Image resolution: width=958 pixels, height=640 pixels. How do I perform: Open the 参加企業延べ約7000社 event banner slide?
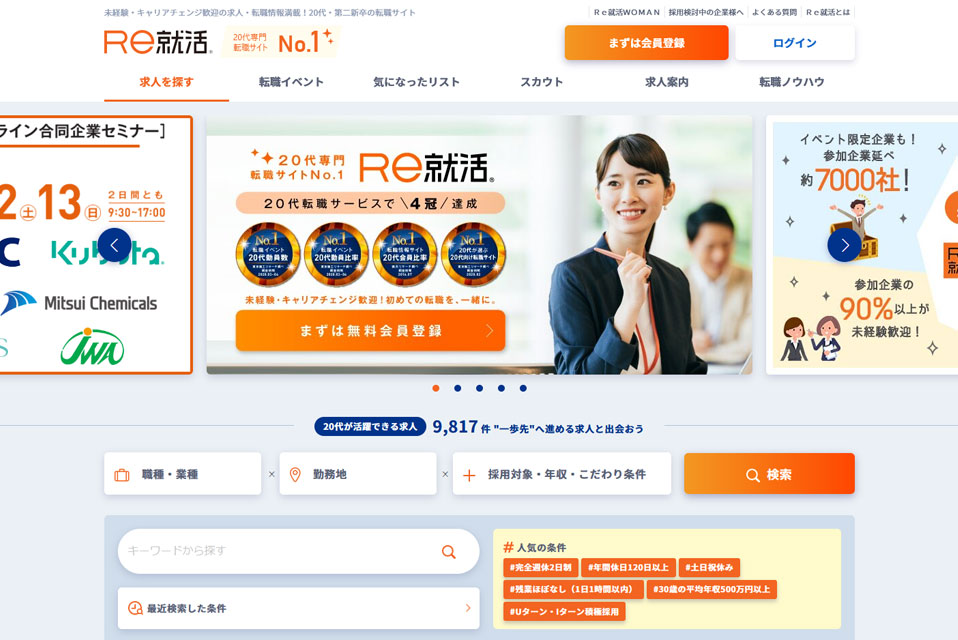(862, 245)
